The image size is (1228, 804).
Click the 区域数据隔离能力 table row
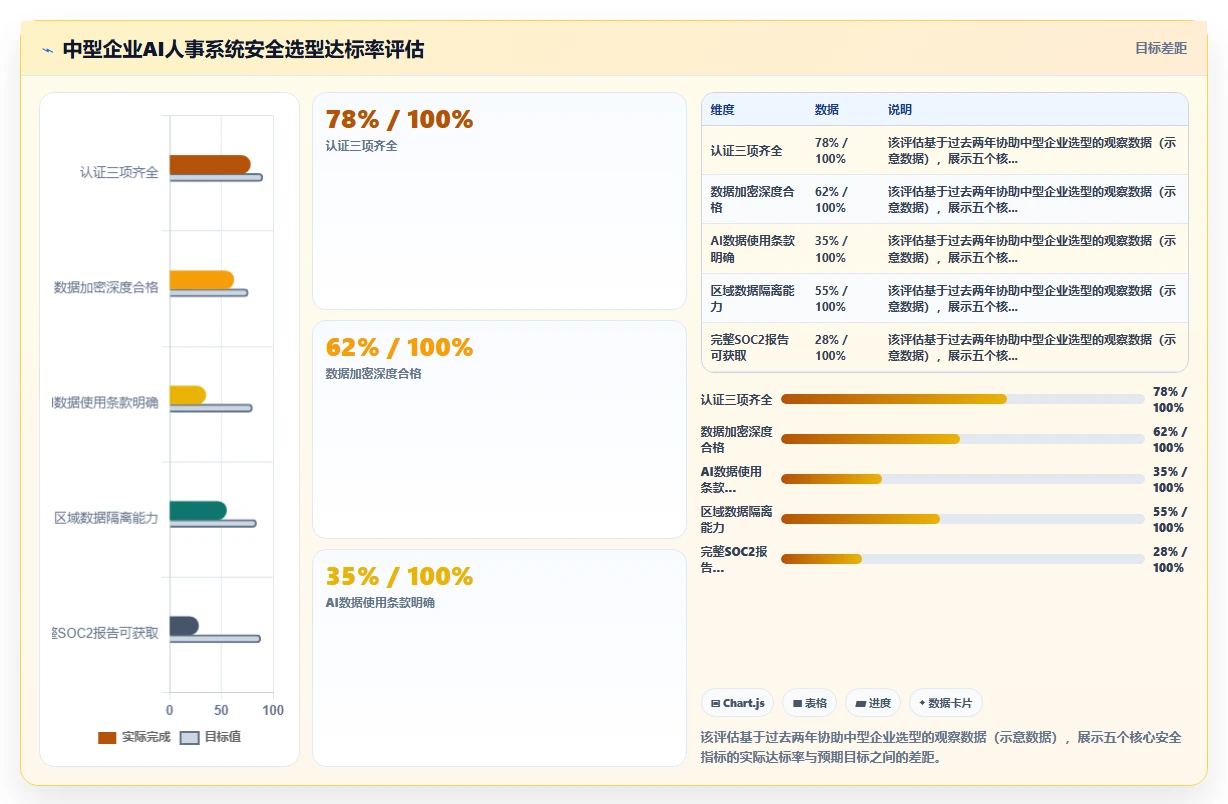945,298
